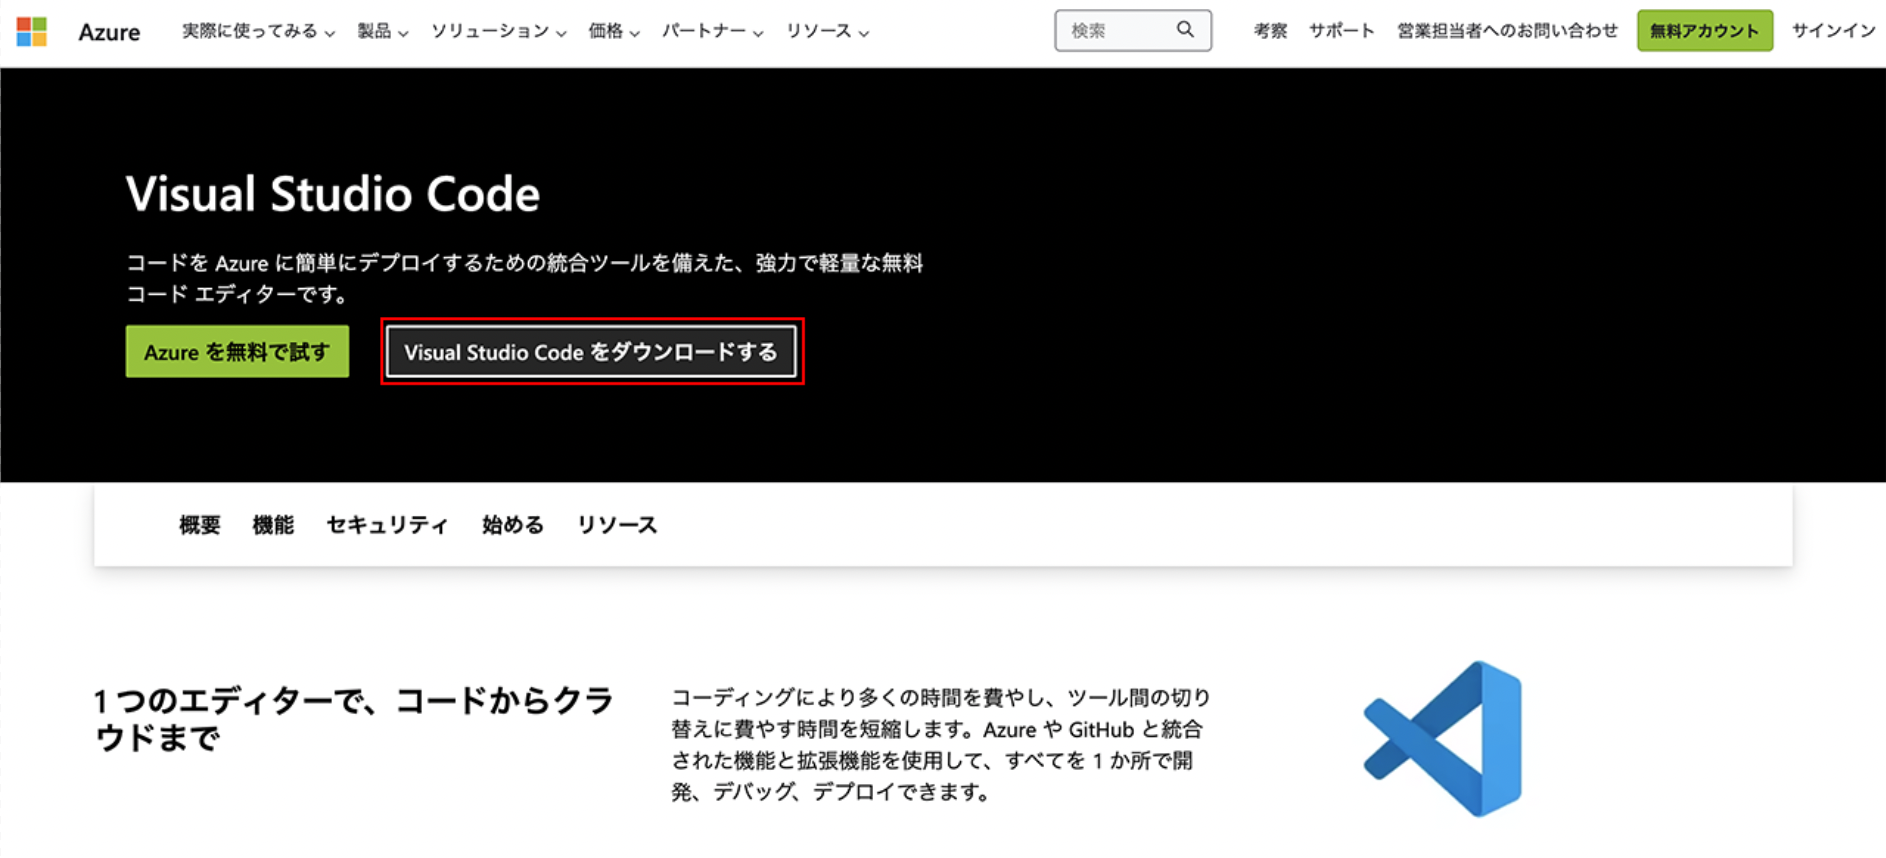Expand the リソース dropdown in top navigation

click(827, 31)
